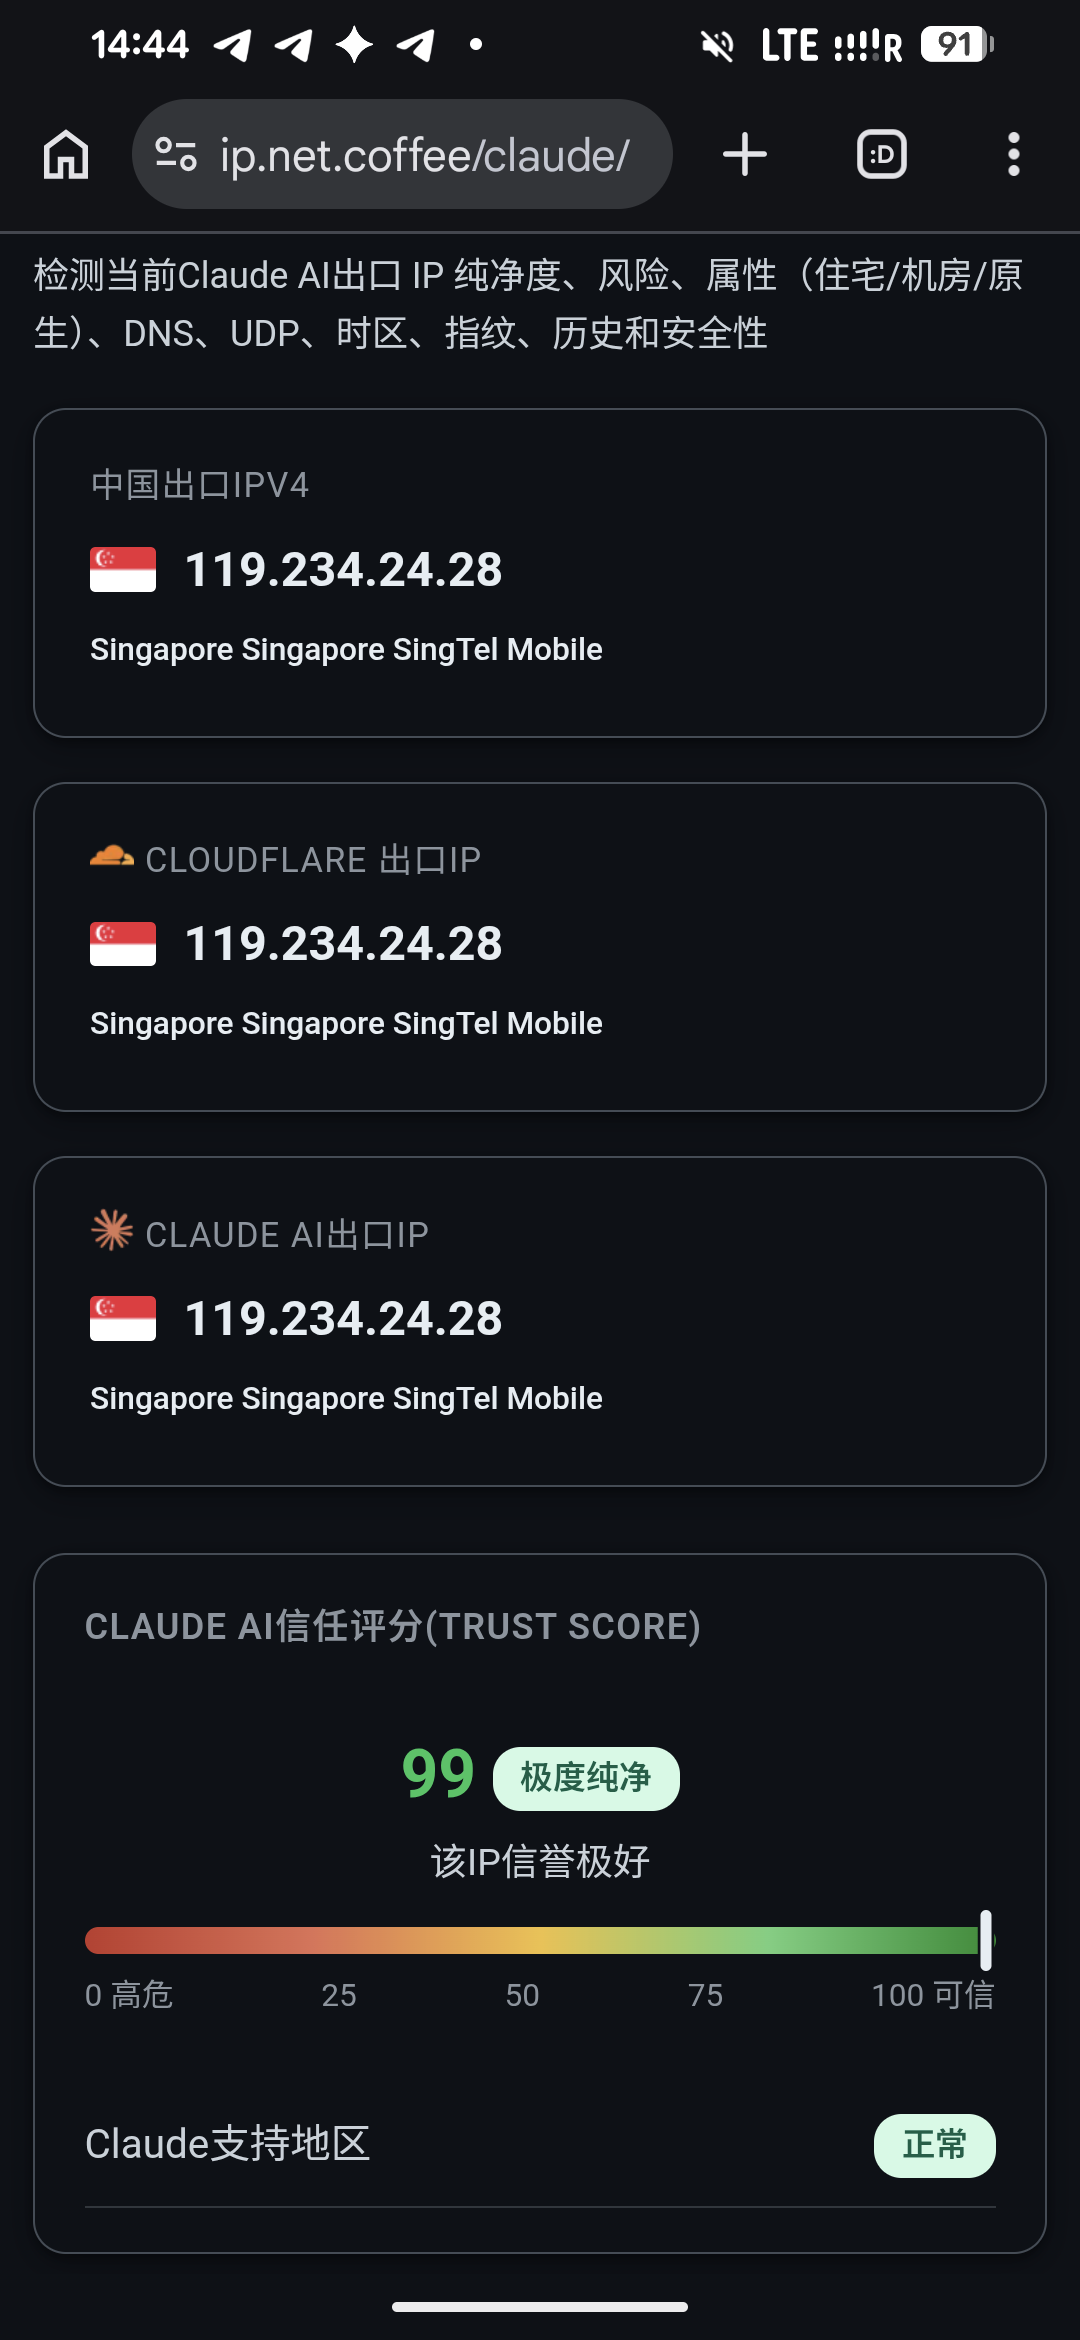The height and width of the screenshot is (2340, 1080).
Task: Tap the Singapore flag in the Cloudflare card
Action: point(123,943)
